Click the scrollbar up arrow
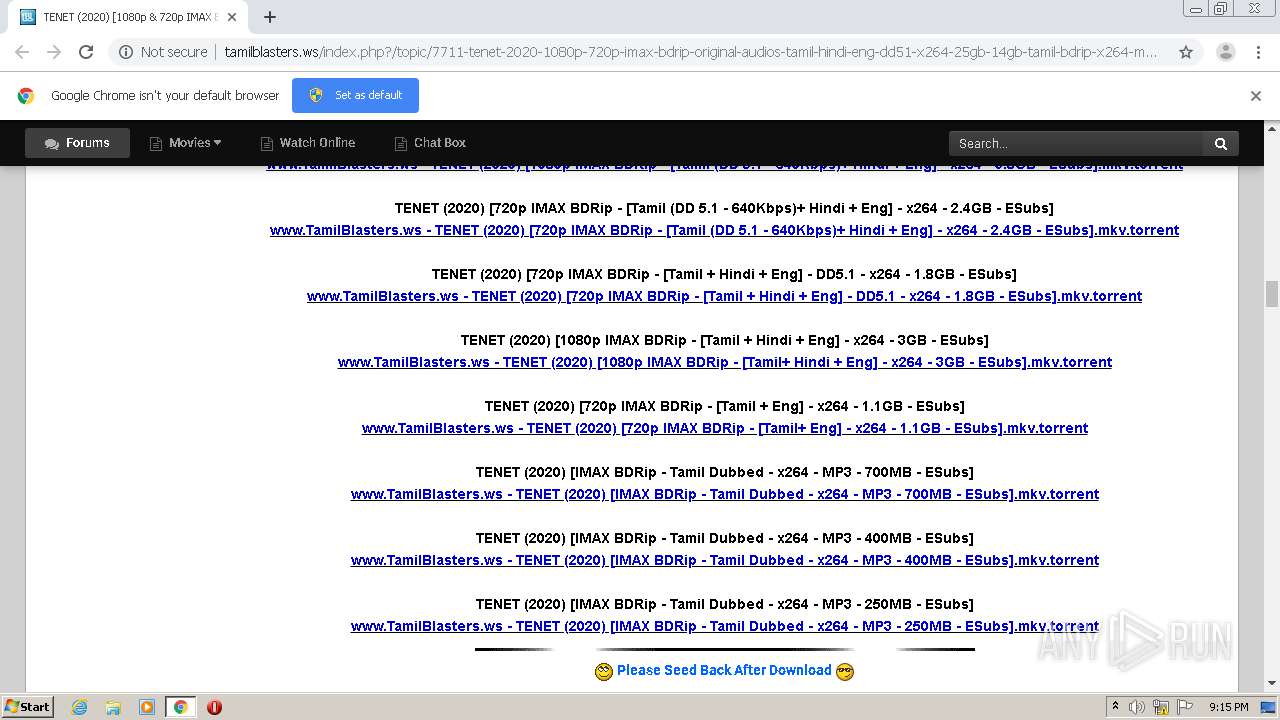Image resolution: width=1280 pixels, height=720 pixels. tap(1272, 128)
